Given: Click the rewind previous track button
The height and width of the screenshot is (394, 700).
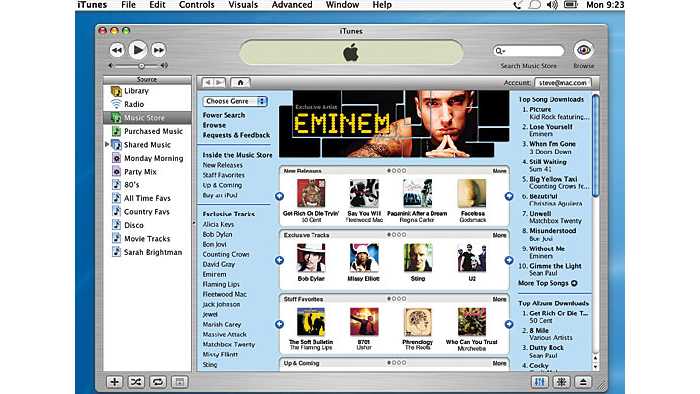Looking at the screenshot, I should (x=117, y=50).
